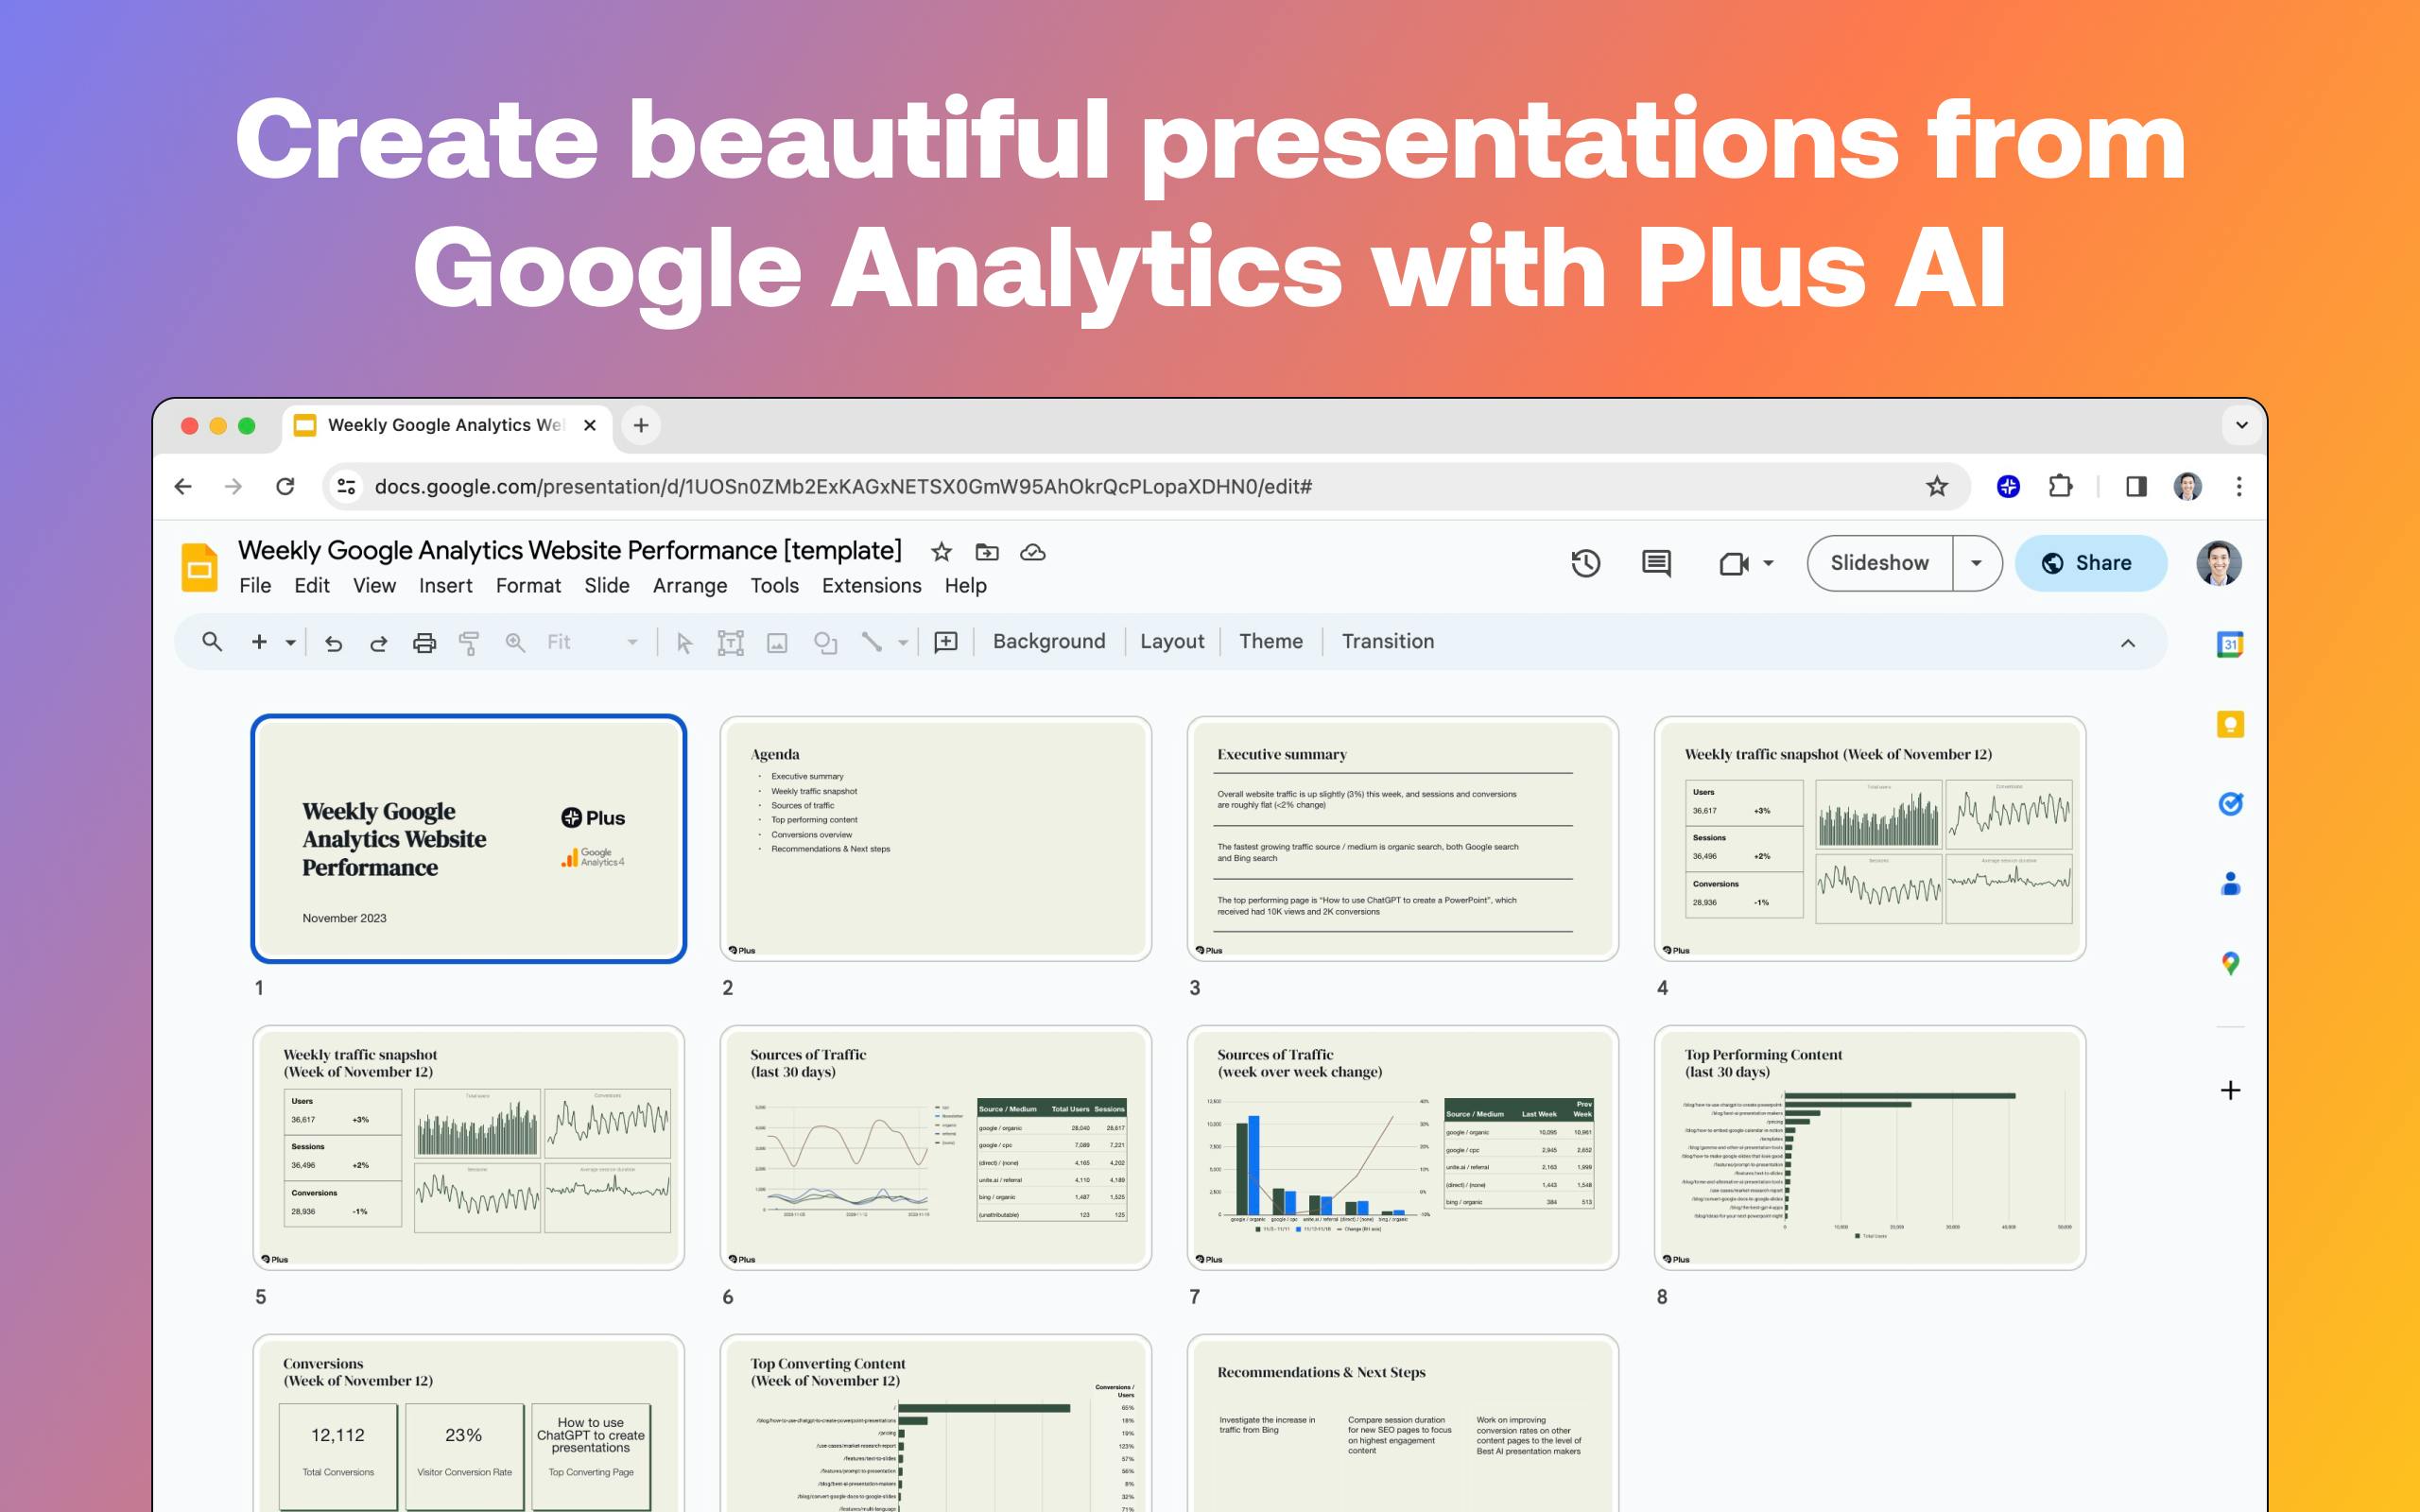Insert a text box
The width and height of the screenshot is (2420, 1512).
coord(731,642)
